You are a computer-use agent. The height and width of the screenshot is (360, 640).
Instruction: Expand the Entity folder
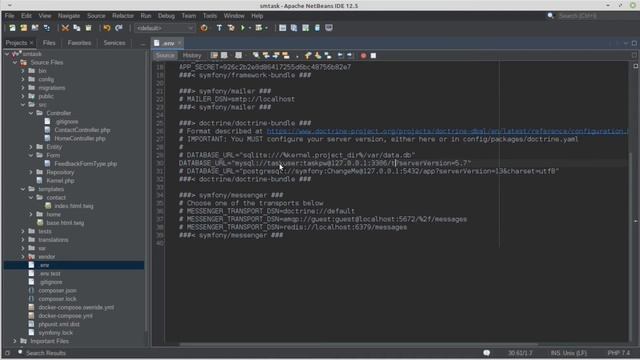pos(31,147)
